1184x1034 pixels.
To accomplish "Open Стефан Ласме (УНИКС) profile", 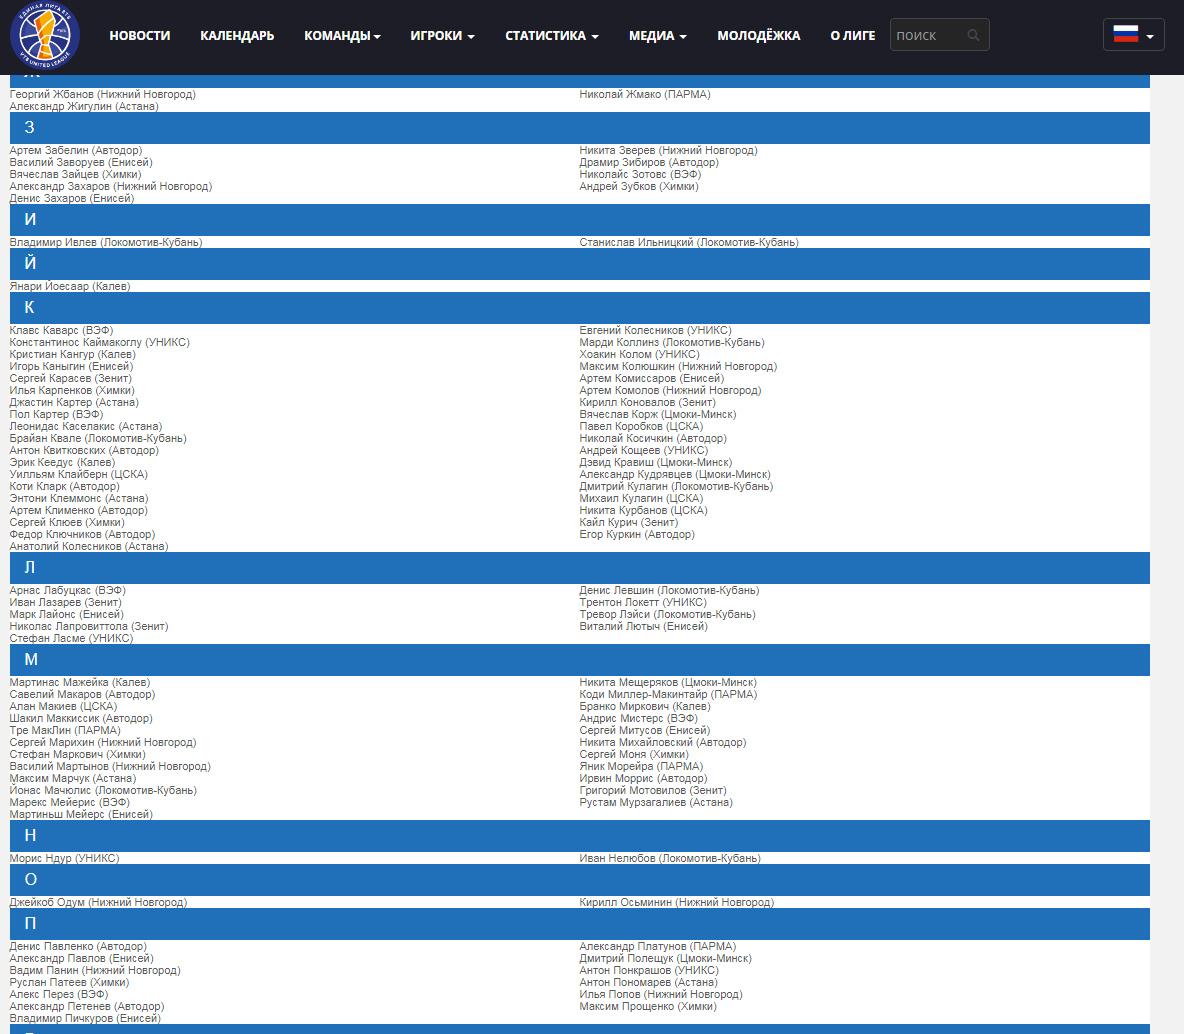I will (x=72, y=638).
